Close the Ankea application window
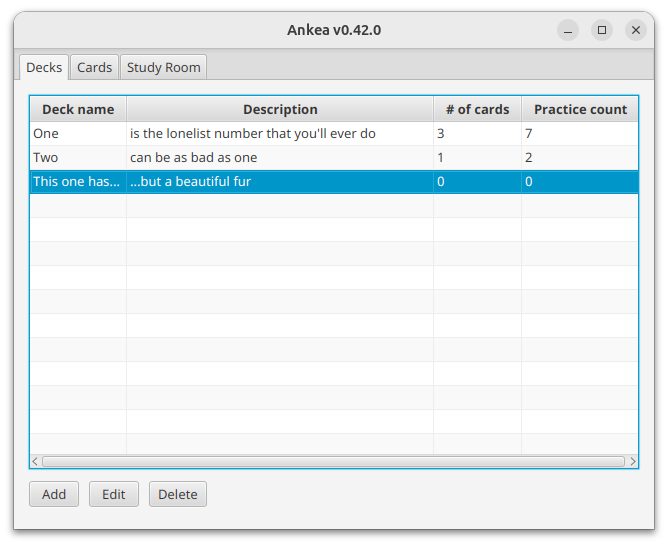Screen dimensions: 668x546 click(x=636, y=30)
